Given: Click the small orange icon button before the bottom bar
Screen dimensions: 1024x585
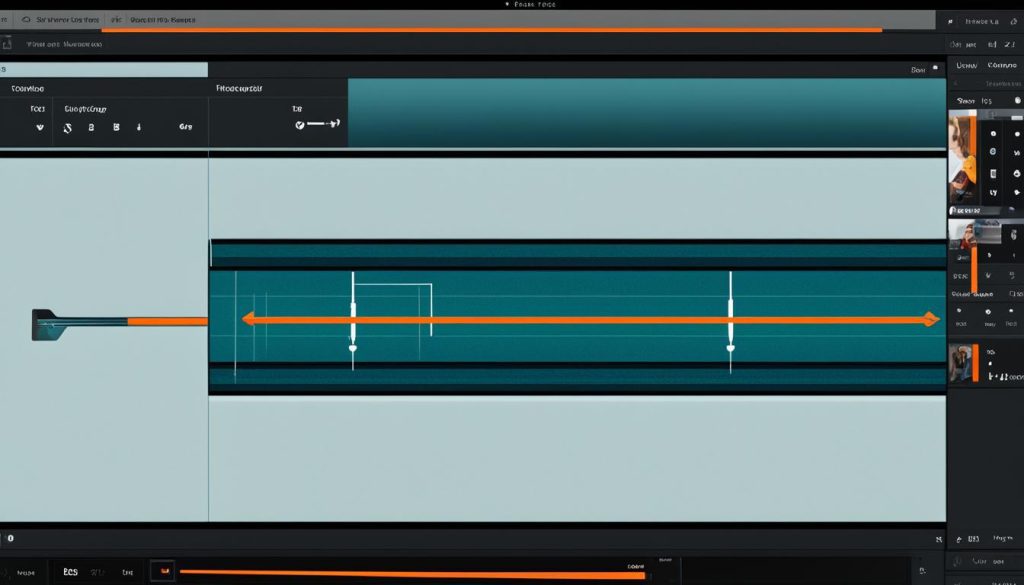Looking at the screenshot, I should pyautogui.click(x=163, y=571).
